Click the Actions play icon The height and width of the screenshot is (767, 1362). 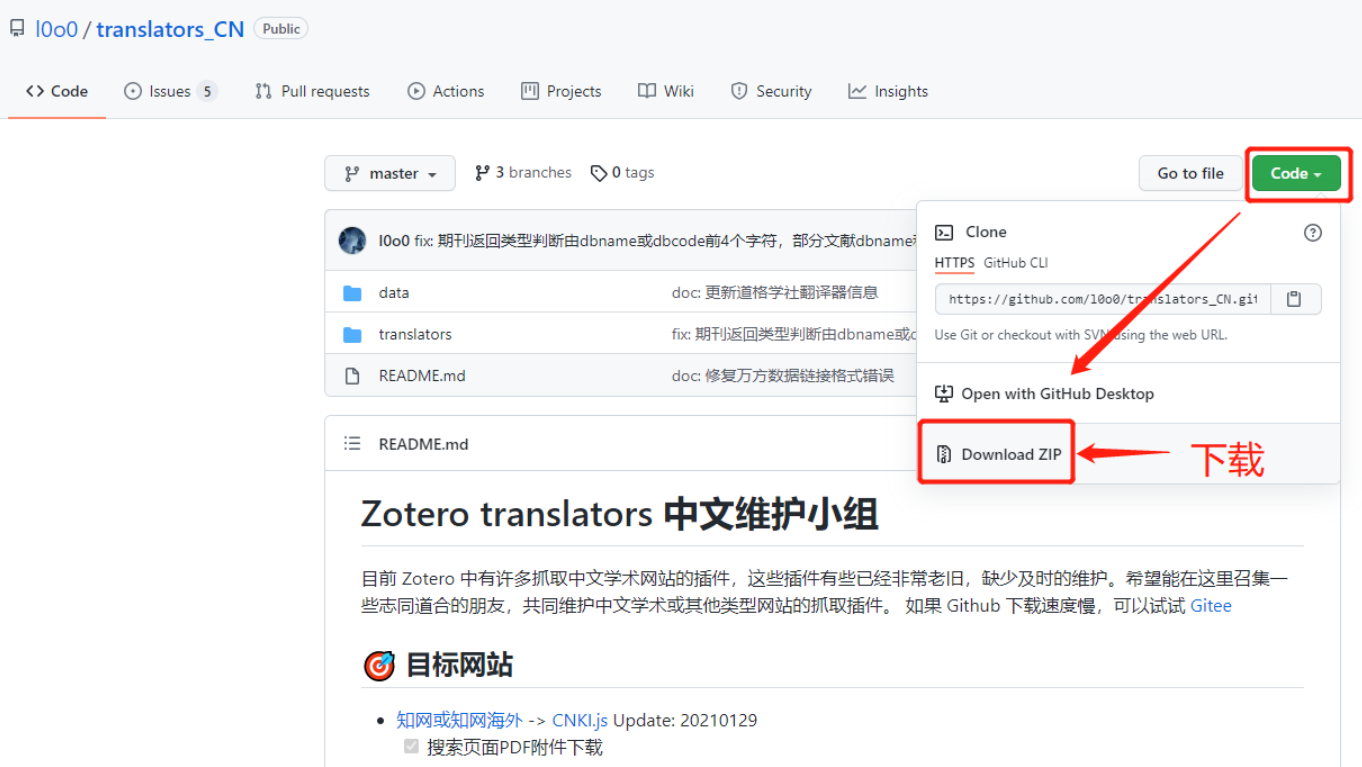click(416, 91)
